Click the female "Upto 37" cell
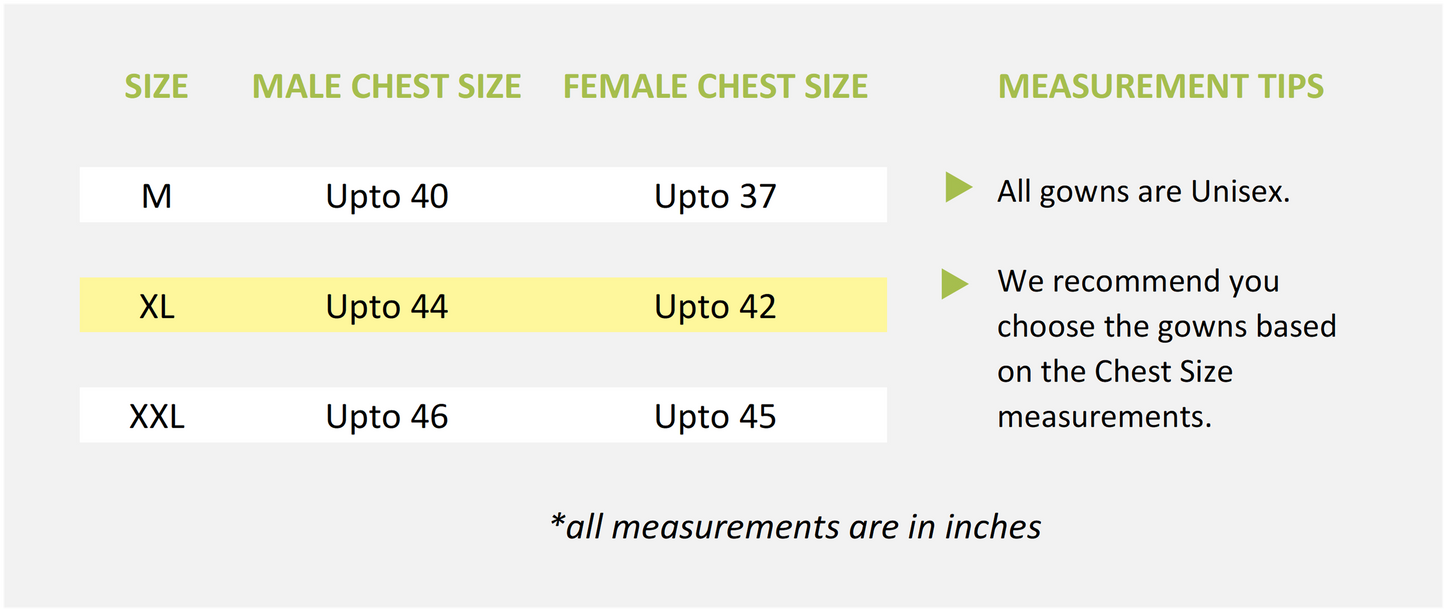 pos(715,196)
